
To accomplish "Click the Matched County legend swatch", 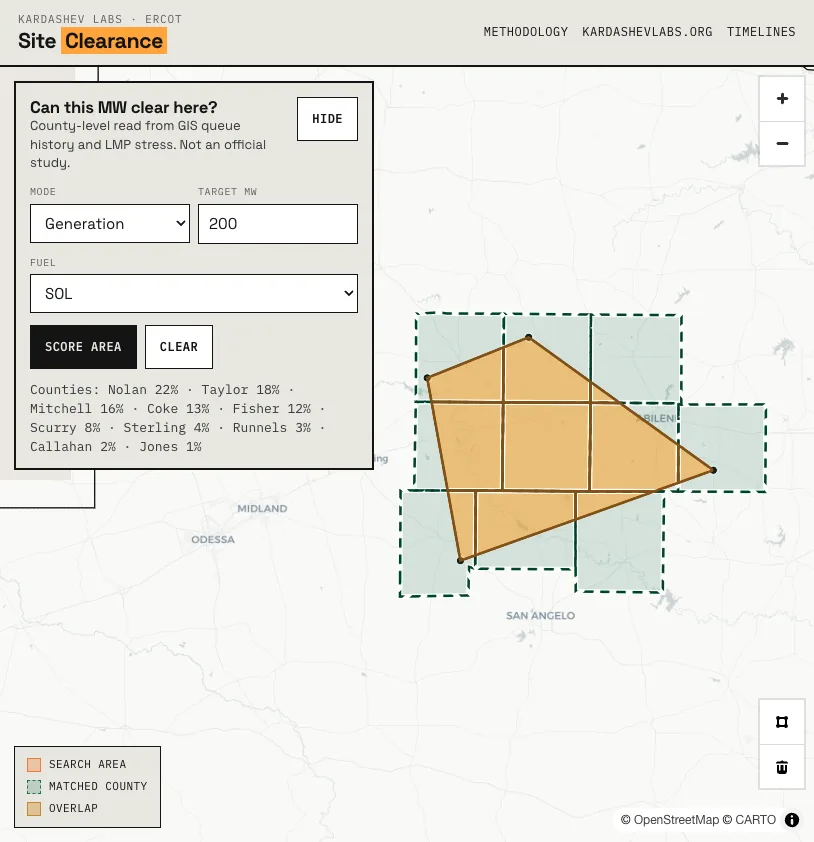I will click(34, 787).
